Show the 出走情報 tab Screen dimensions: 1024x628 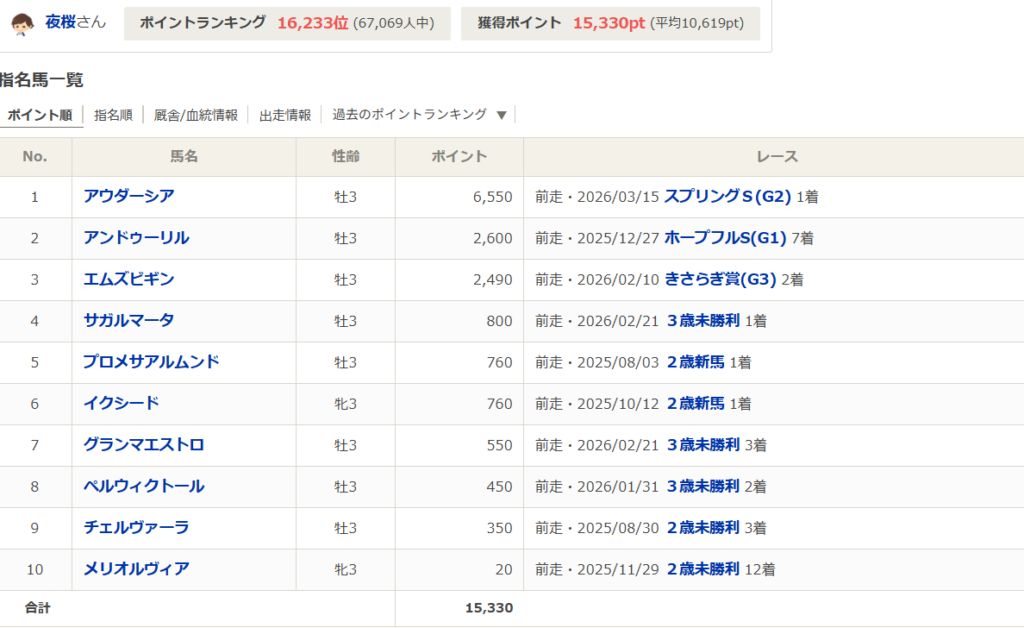(x=285, y=115)
